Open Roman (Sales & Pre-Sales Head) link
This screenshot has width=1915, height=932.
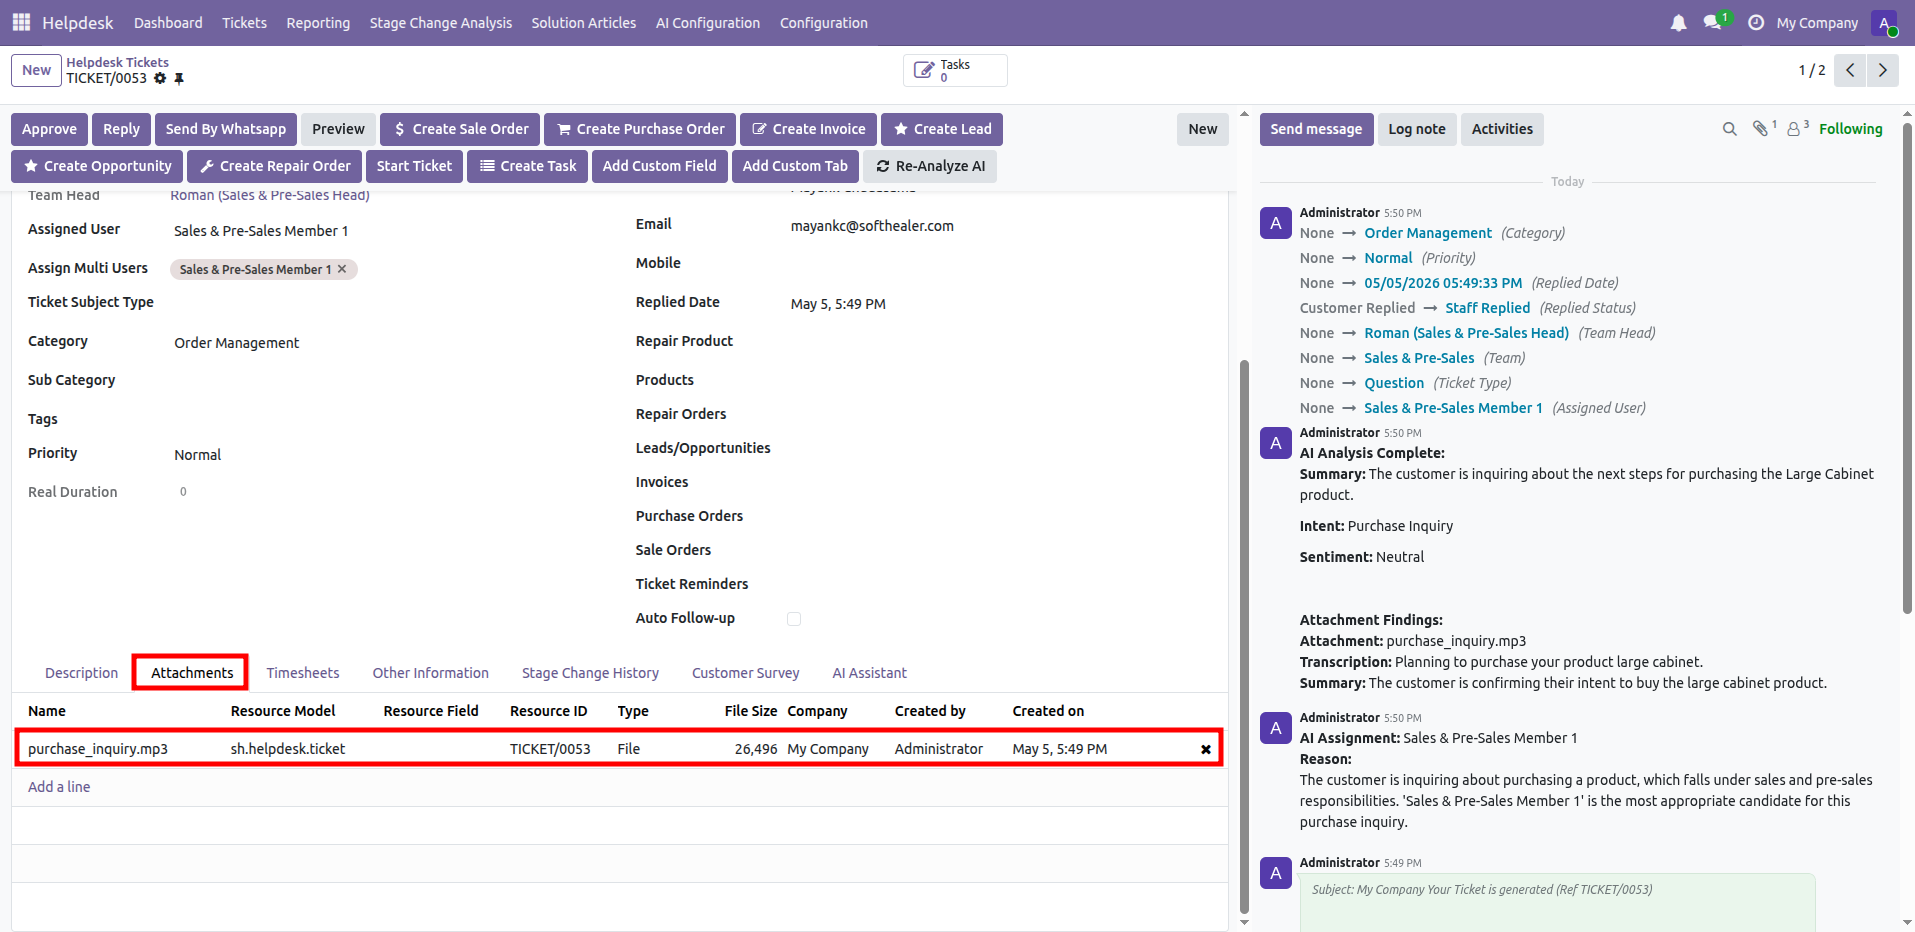coord(270,195)
